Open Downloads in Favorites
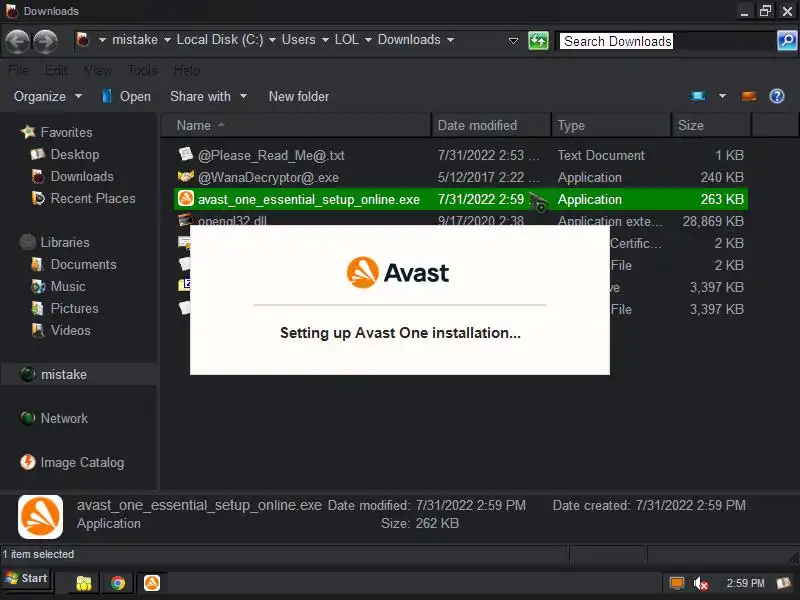 click(82, 177)
